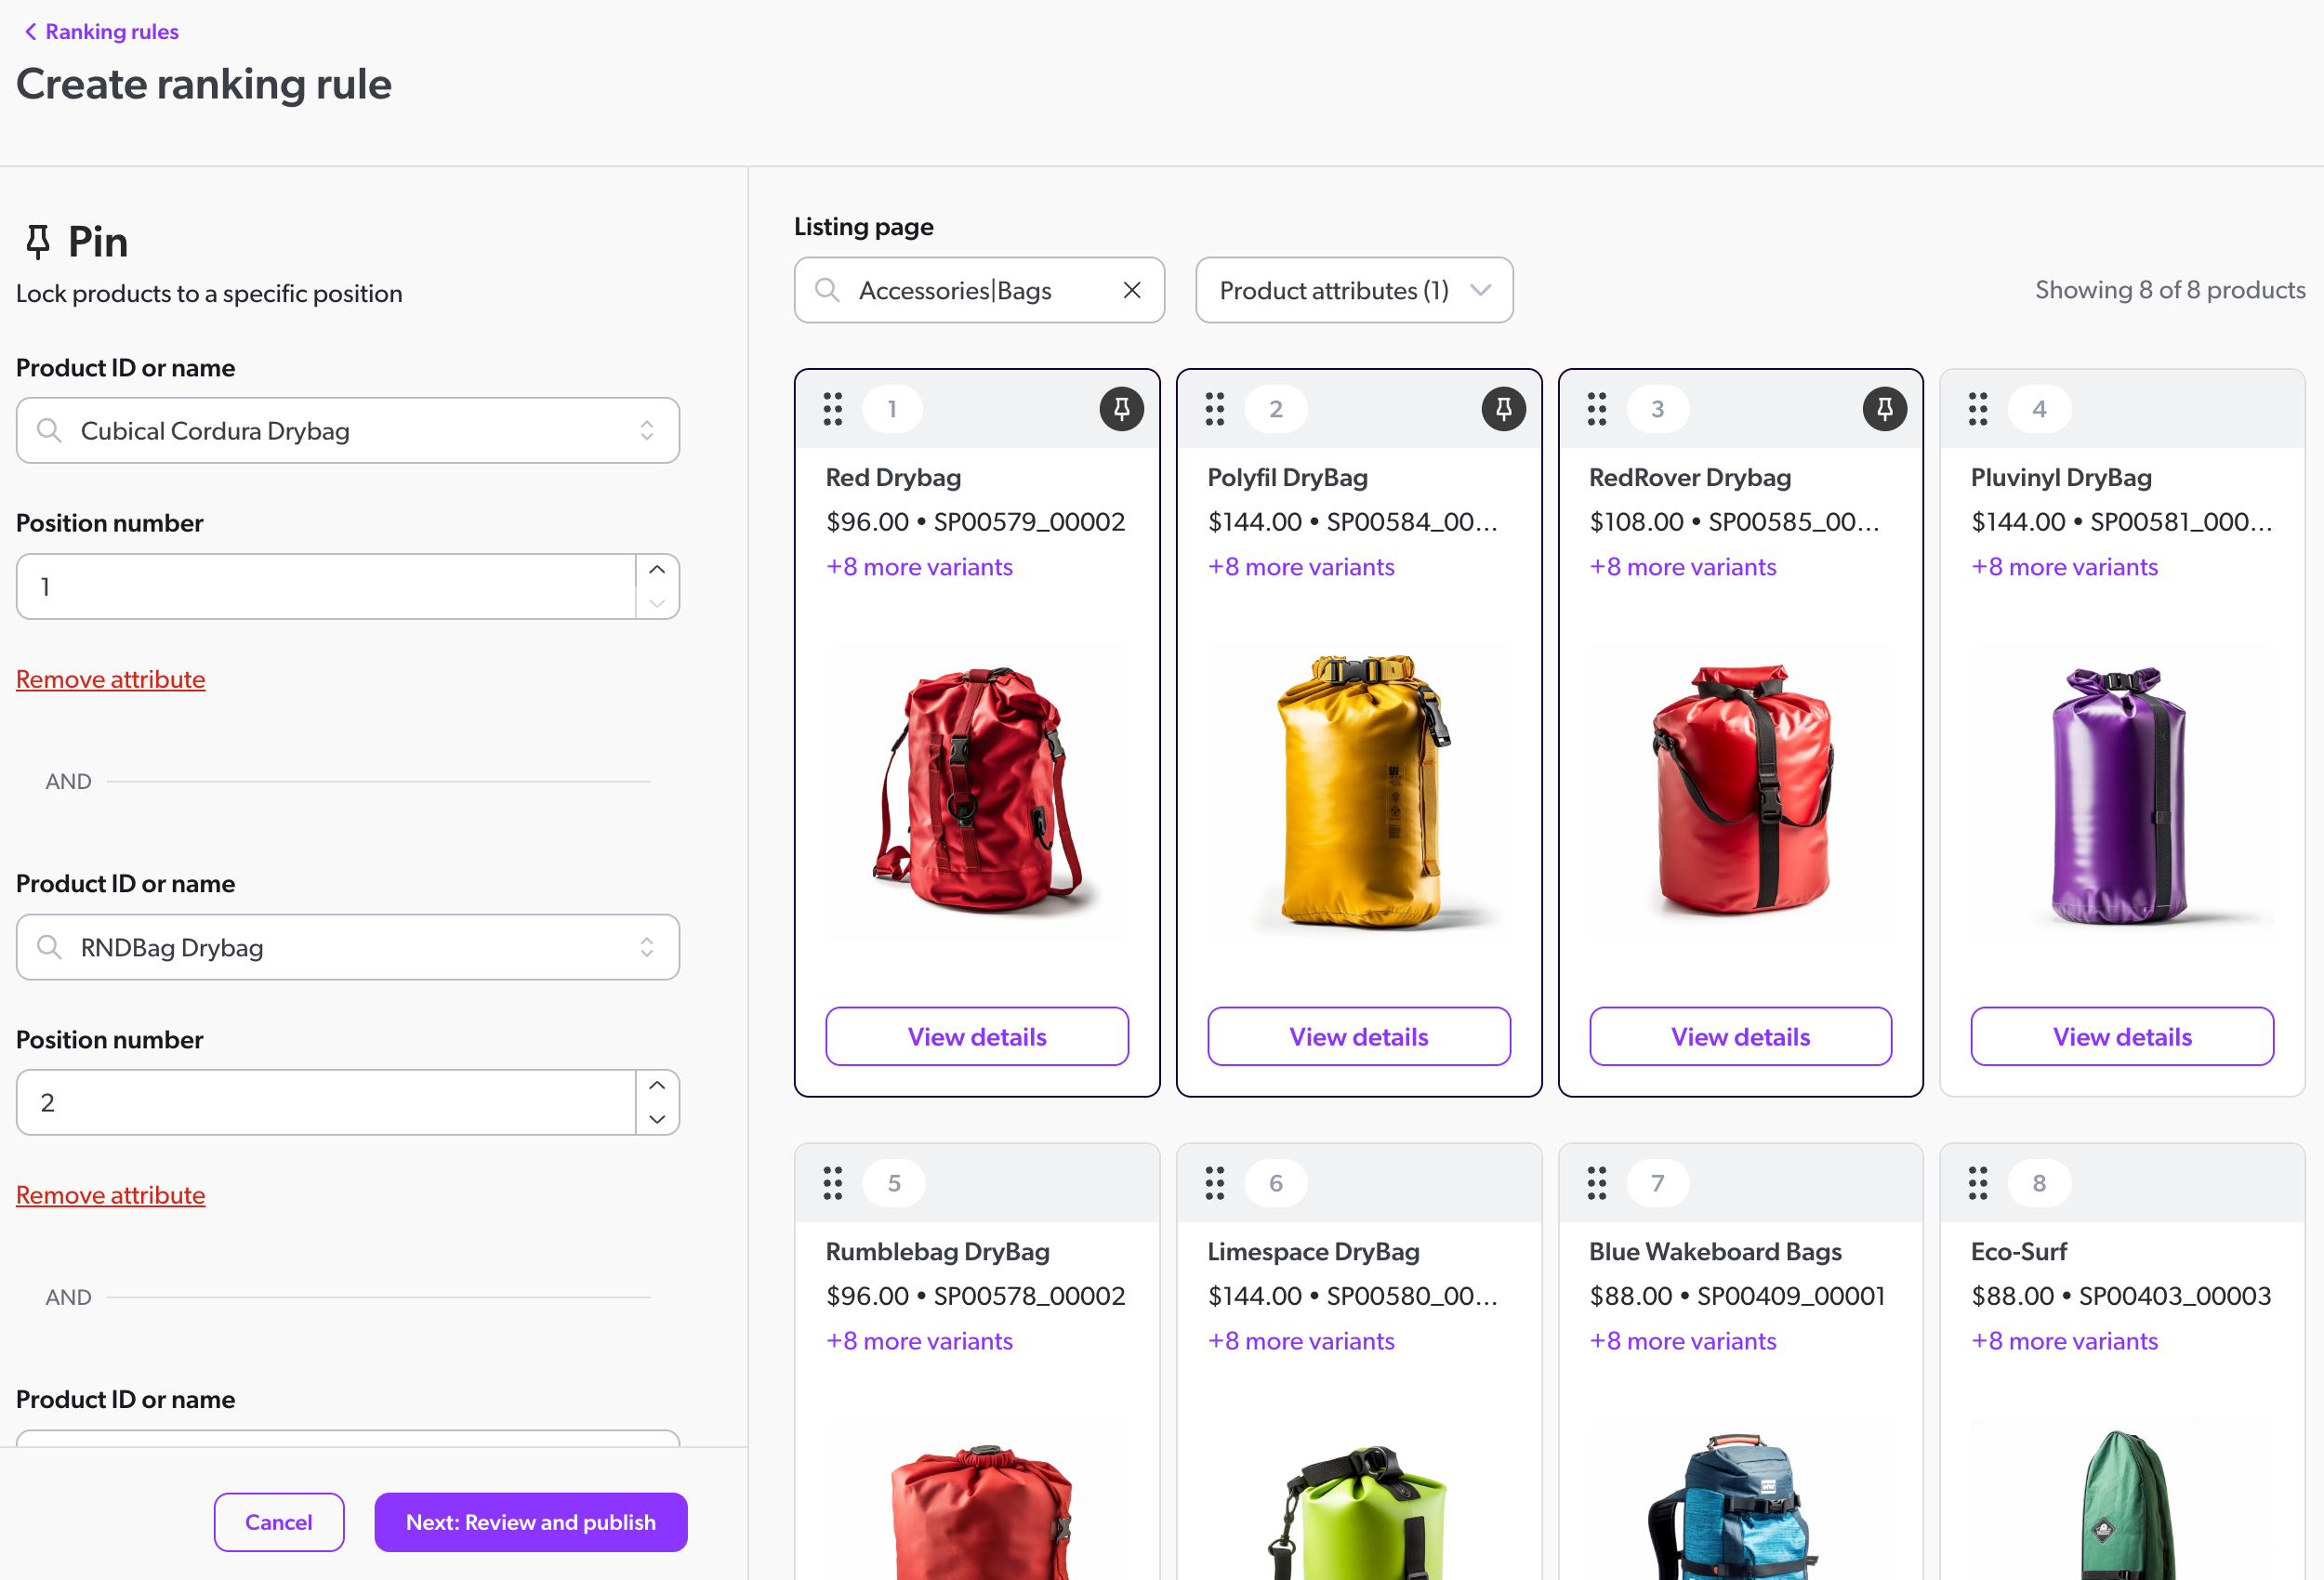Click the RedRover Drybag product image

(x=1740, y=790)
